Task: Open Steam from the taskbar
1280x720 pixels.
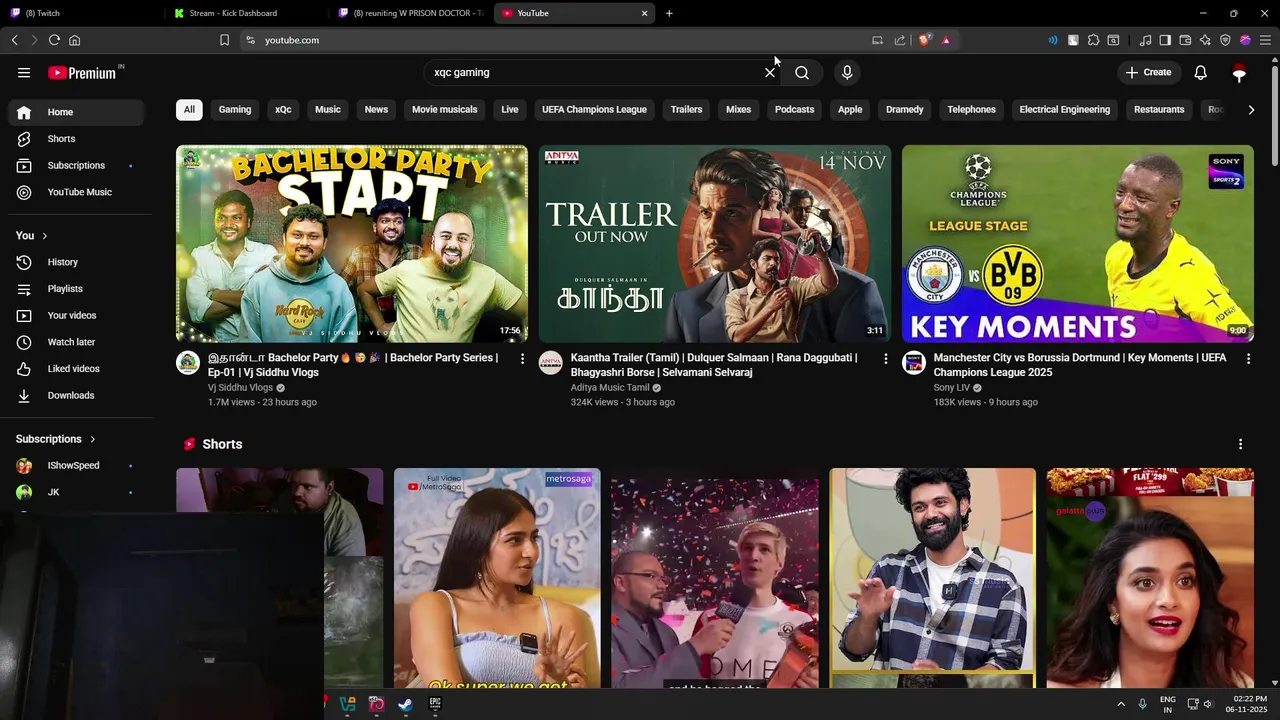Action: coord(405,704)
